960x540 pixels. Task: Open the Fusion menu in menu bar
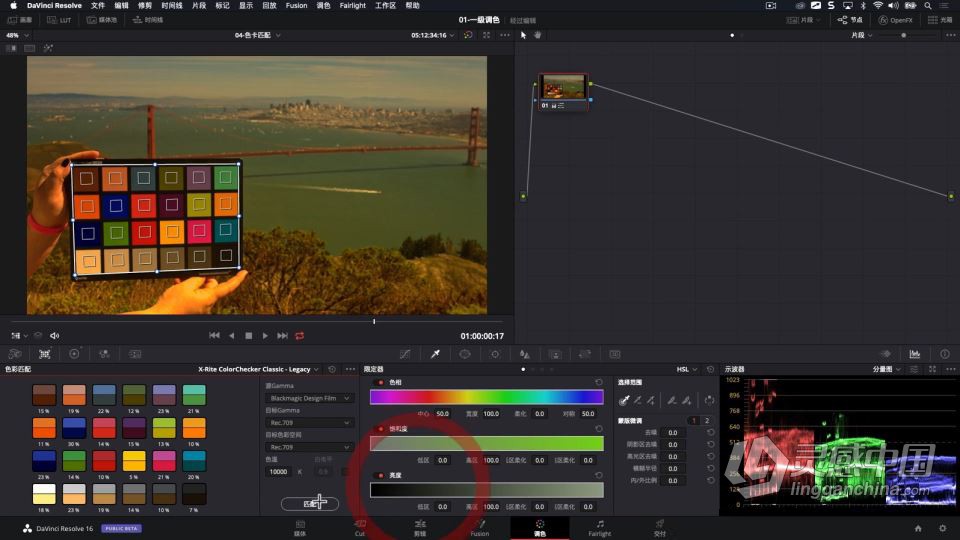pos(296,6)
